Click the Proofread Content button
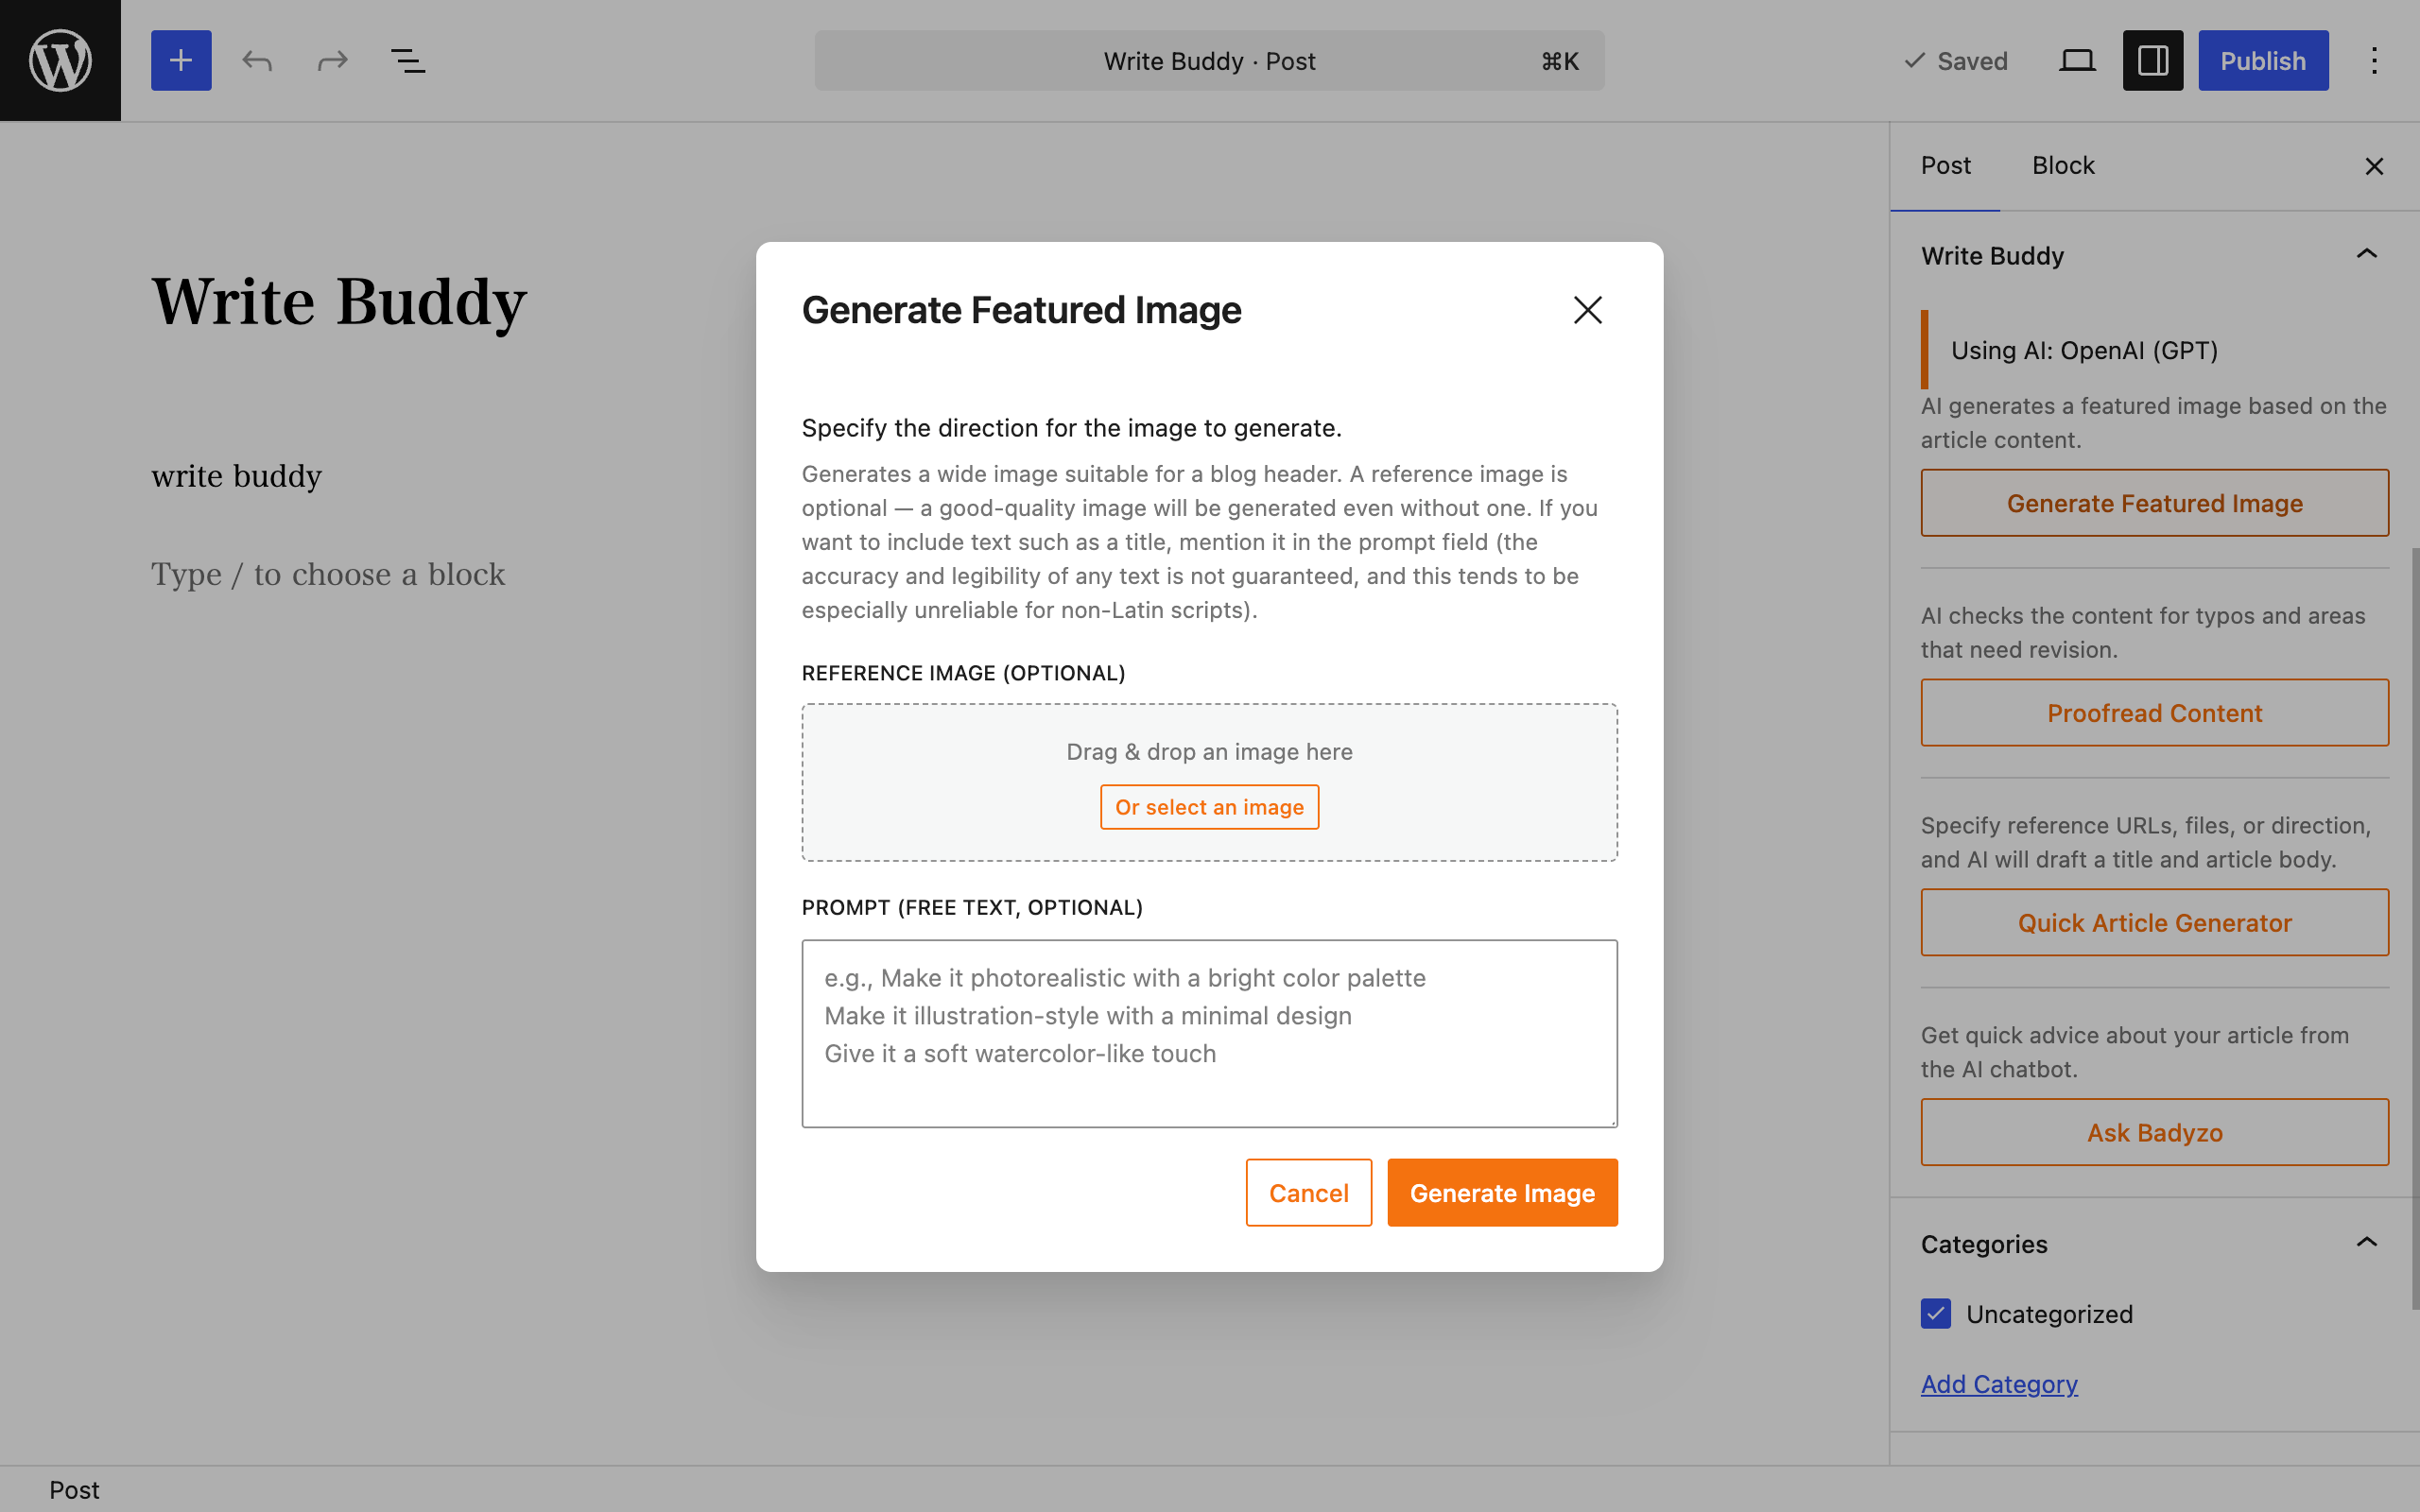This screenshot has width=2420, height=1512. click(x=2155, y=713)
